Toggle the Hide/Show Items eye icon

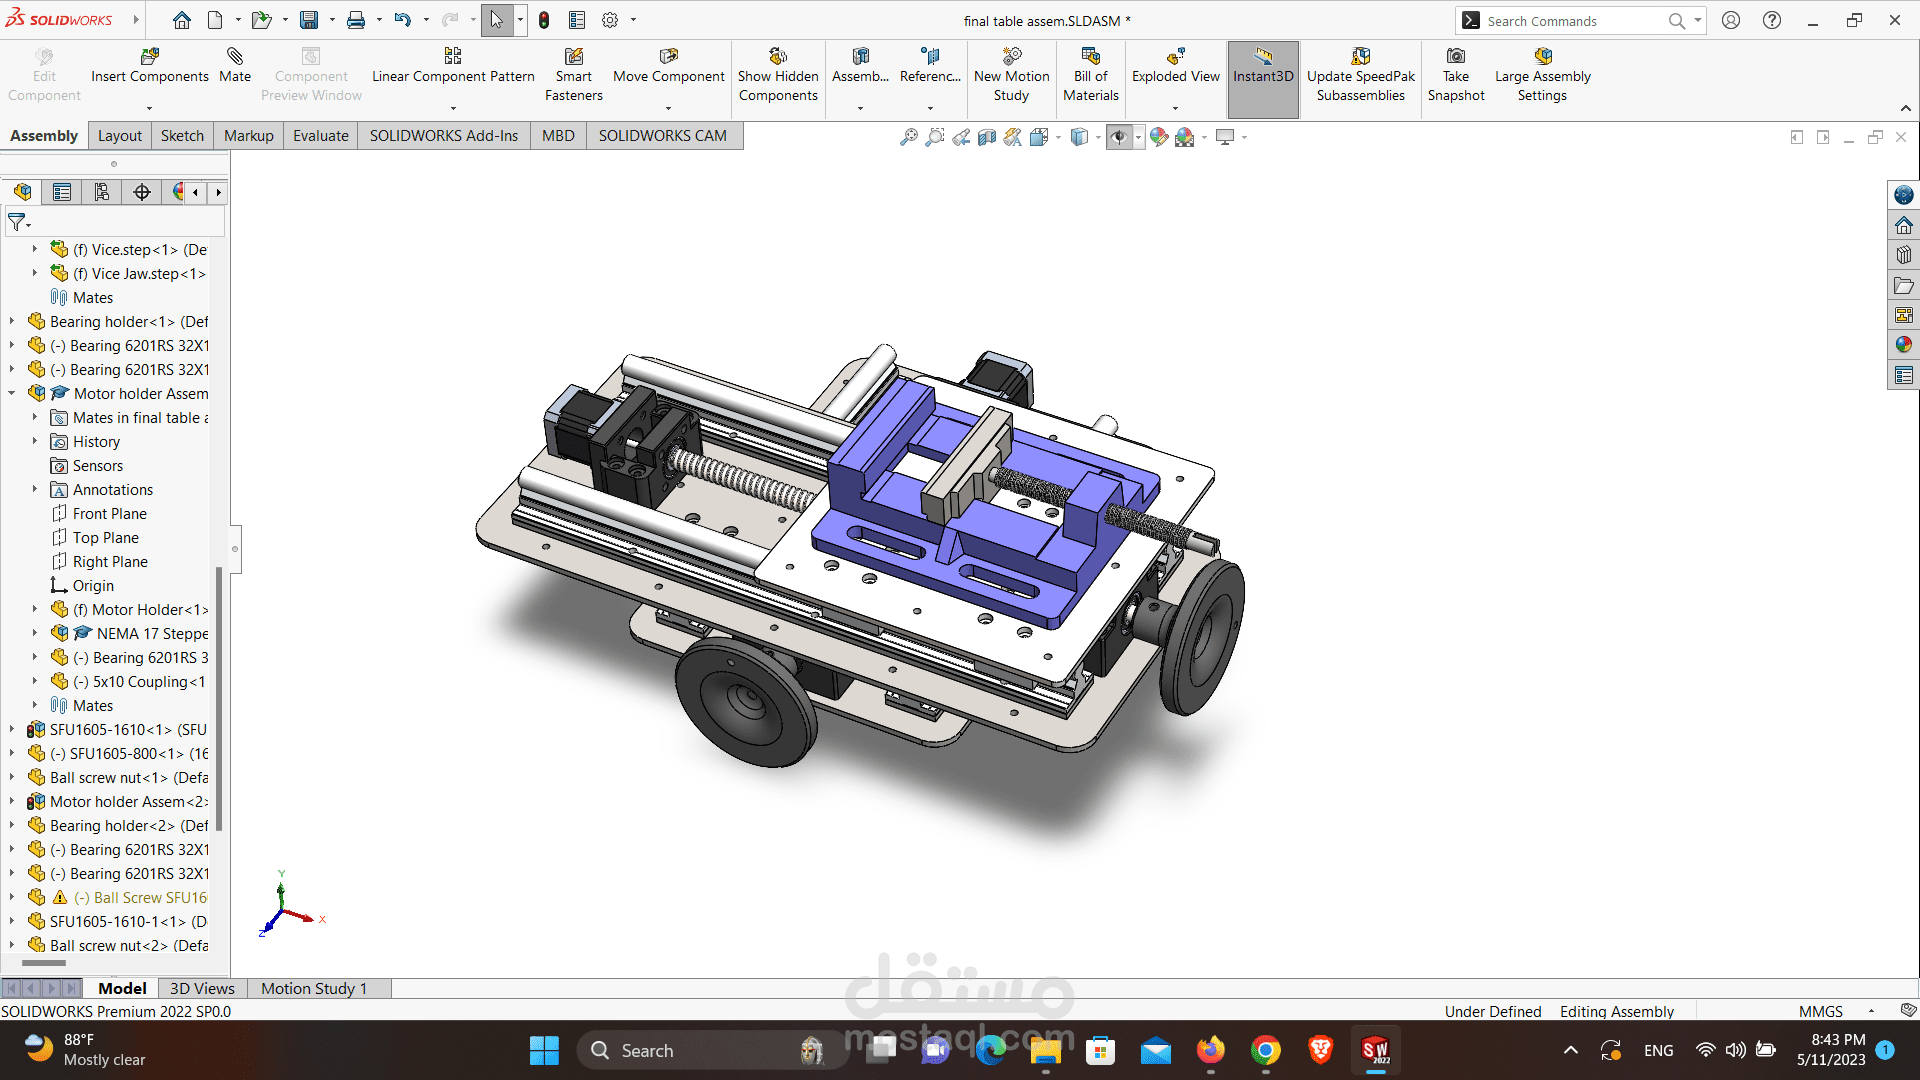click(1119, 137)
